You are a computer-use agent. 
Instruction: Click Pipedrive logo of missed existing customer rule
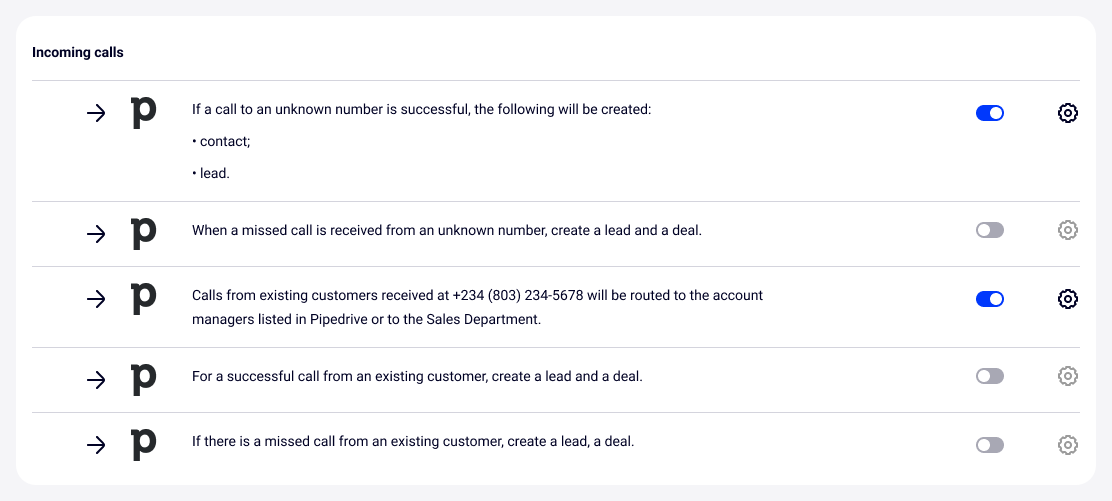[144, 444]
